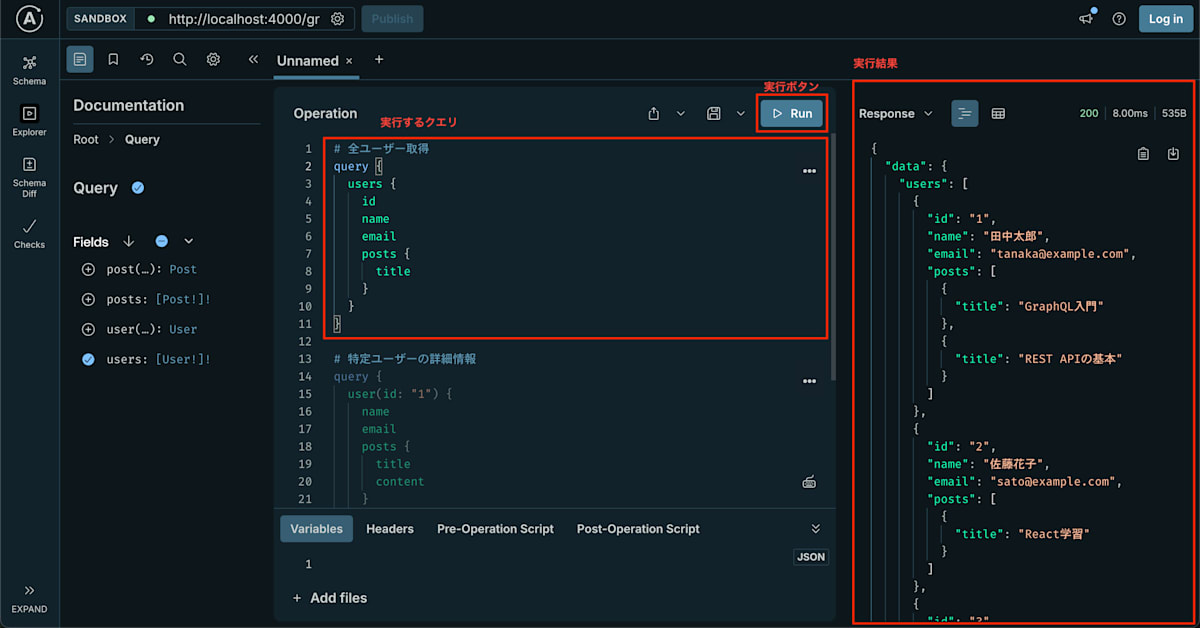Switch to the Headers tab
Screen dimensions: 1200x628
(390, 529)
